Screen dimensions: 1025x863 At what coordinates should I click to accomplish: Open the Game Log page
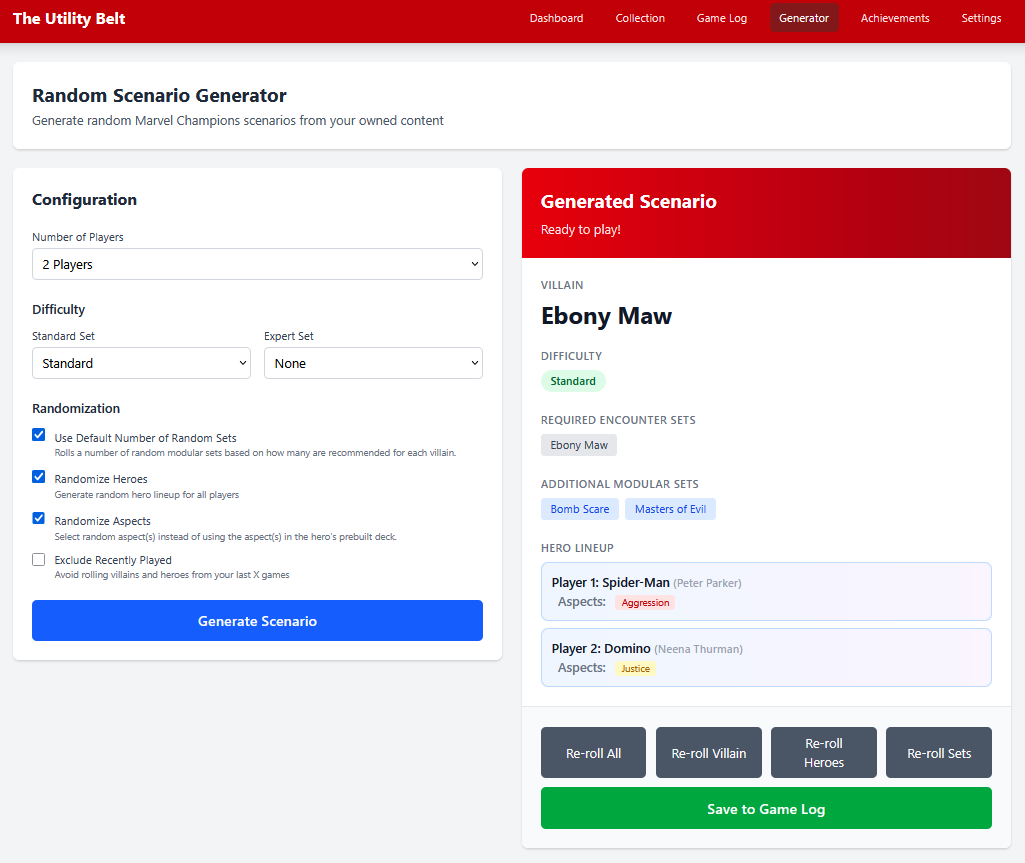click(721, 18)
